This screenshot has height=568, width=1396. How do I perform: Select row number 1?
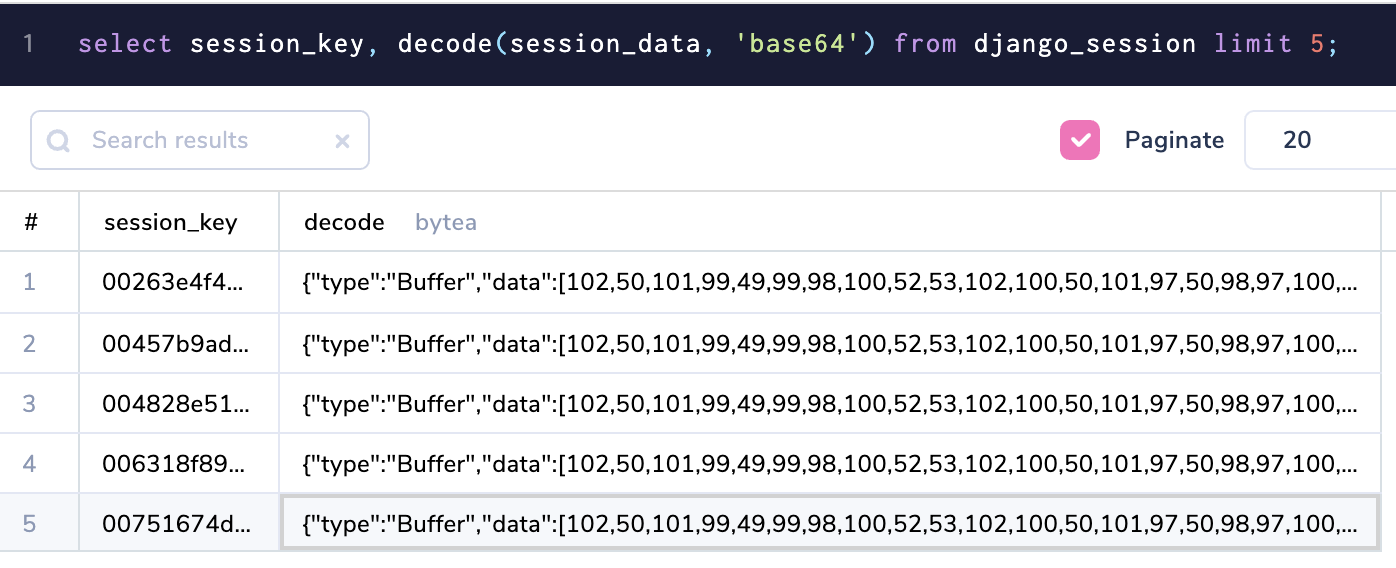(29, 282)
